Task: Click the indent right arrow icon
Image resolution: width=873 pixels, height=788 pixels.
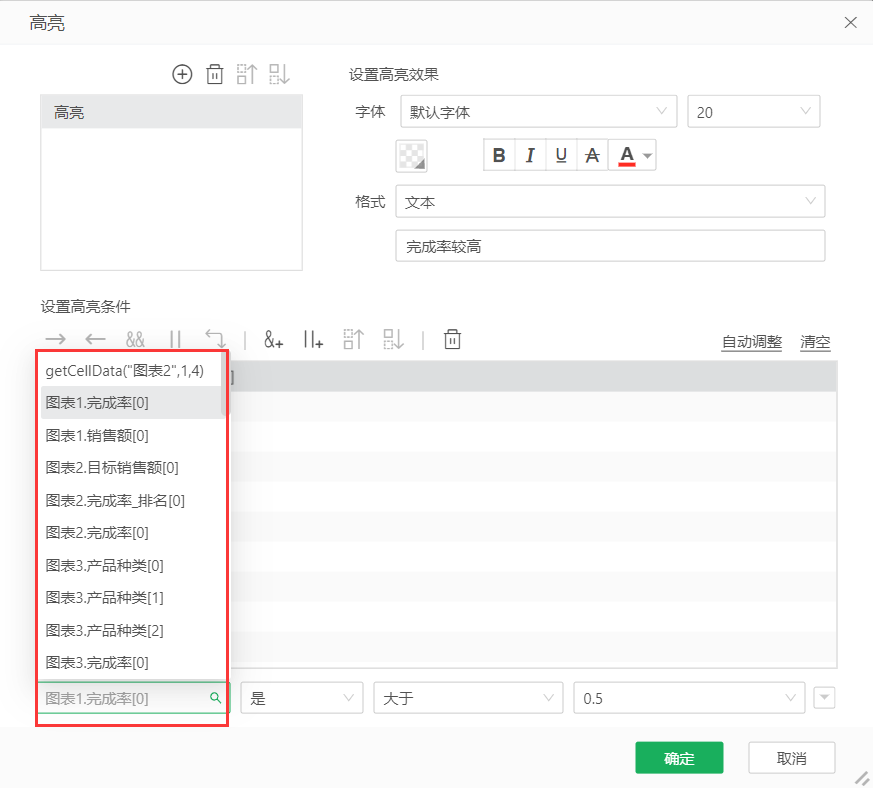Action: pos(55,340)
